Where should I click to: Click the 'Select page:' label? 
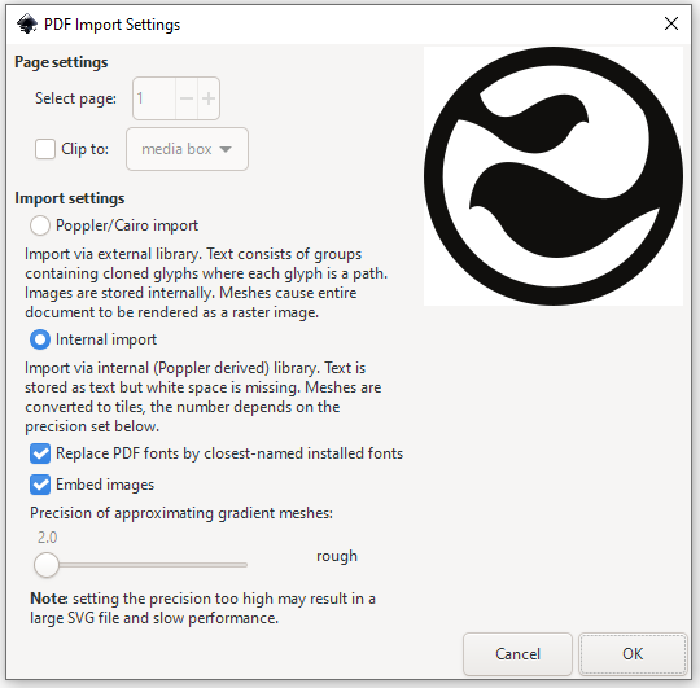75,99
